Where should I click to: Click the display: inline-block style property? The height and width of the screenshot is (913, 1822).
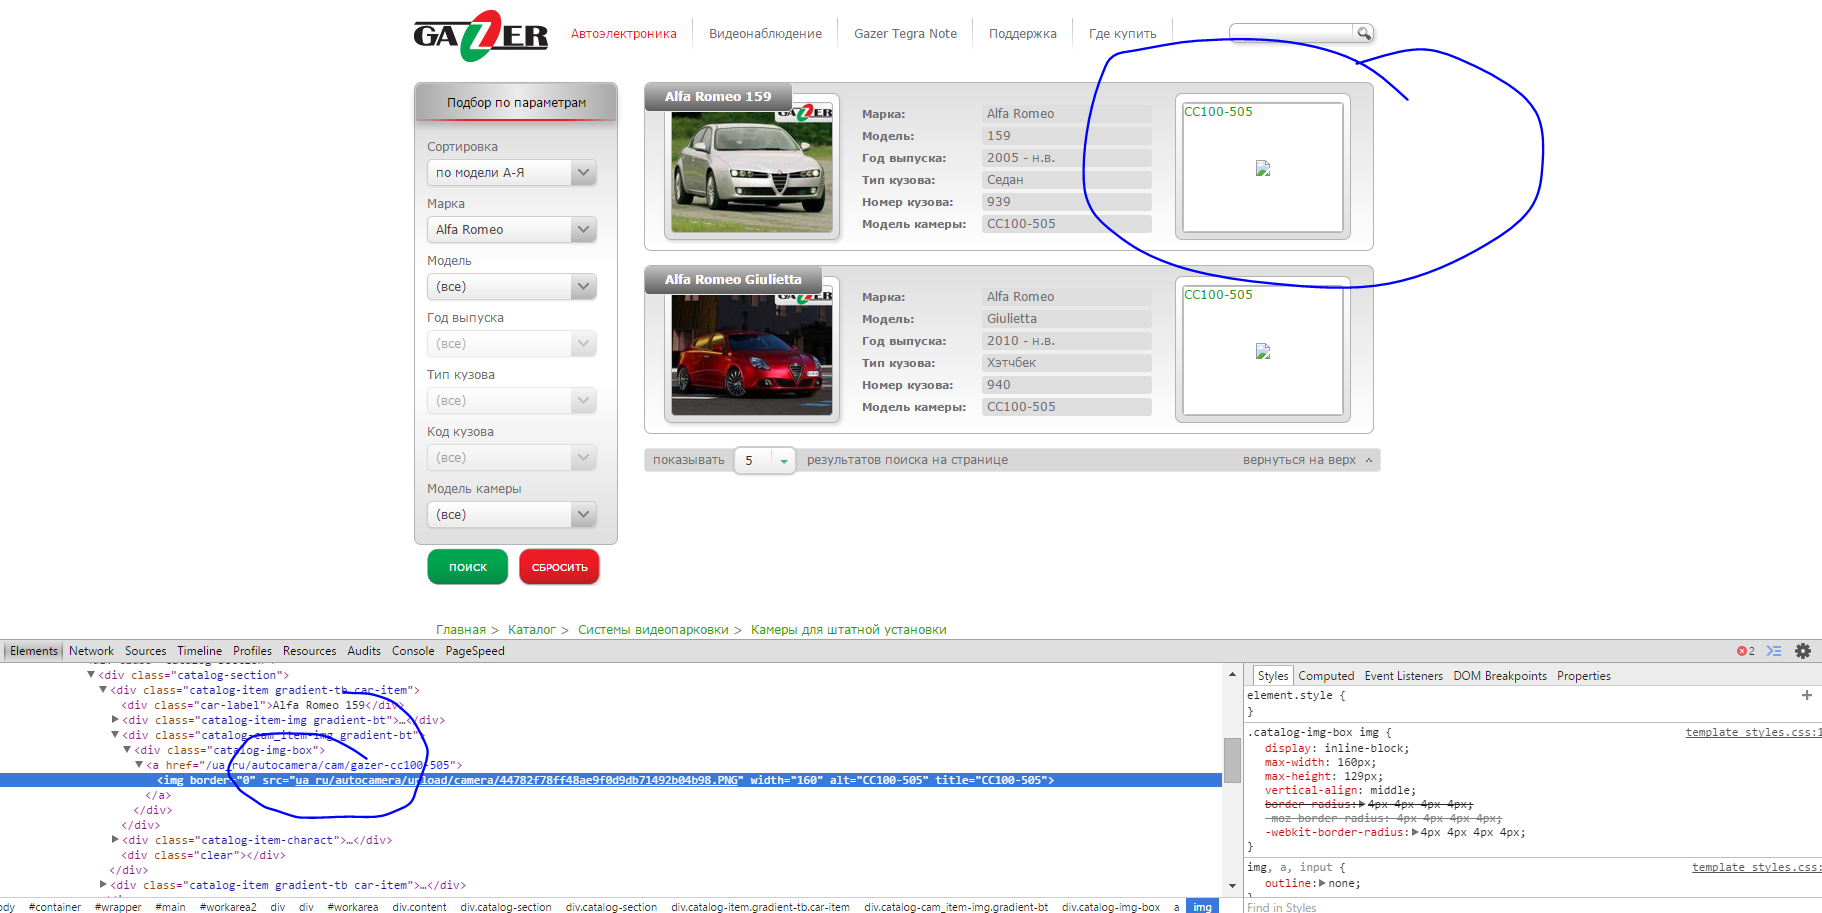click(x=1337, y=748)
